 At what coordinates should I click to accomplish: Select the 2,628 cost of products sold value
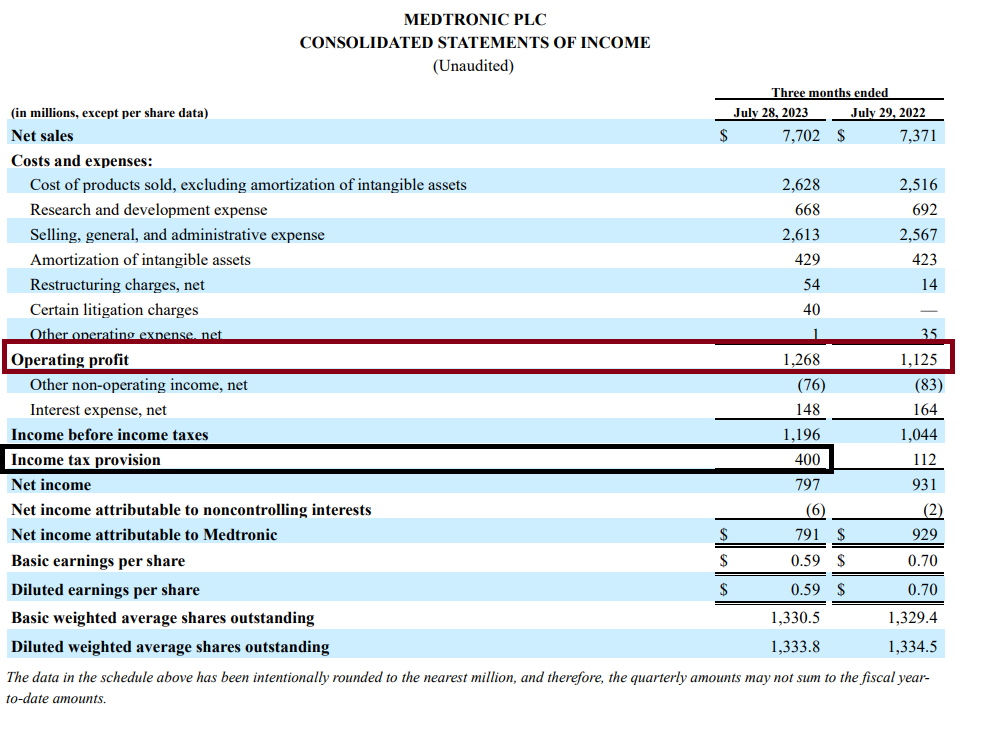pyautogui.click(x=800, y=185)
